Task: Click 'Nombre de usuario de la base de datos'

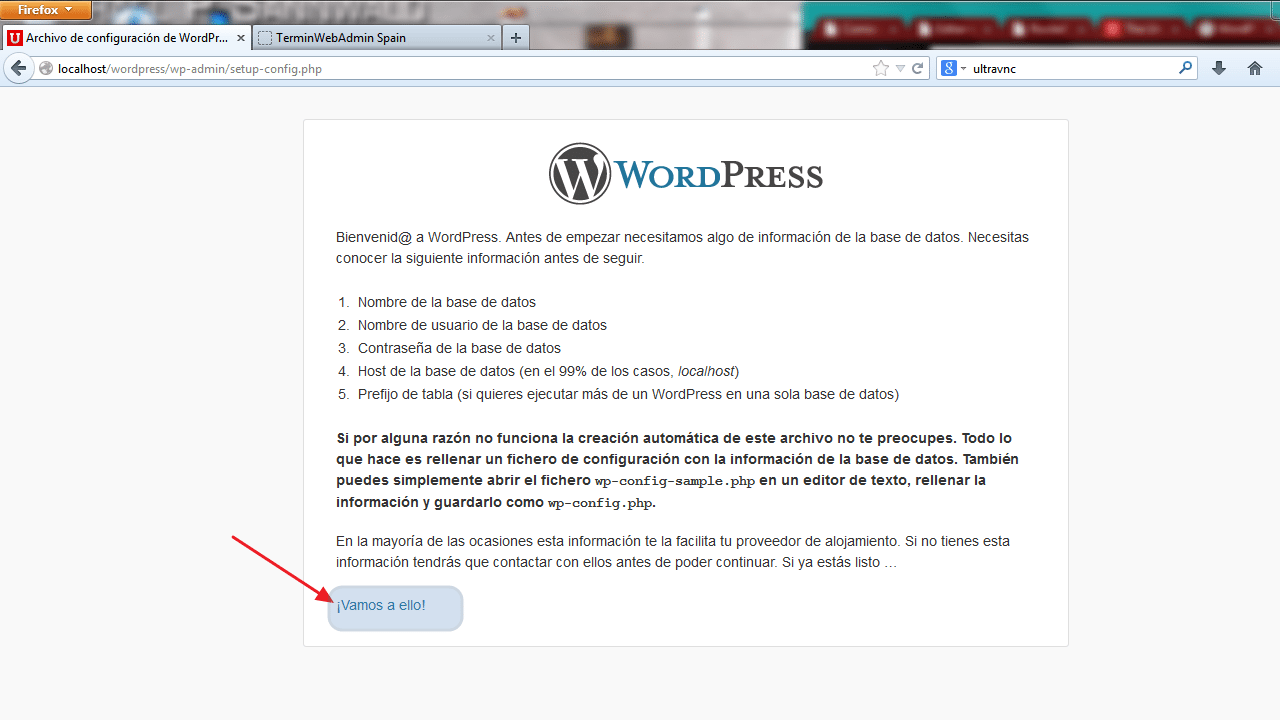Action: [482, 325]
